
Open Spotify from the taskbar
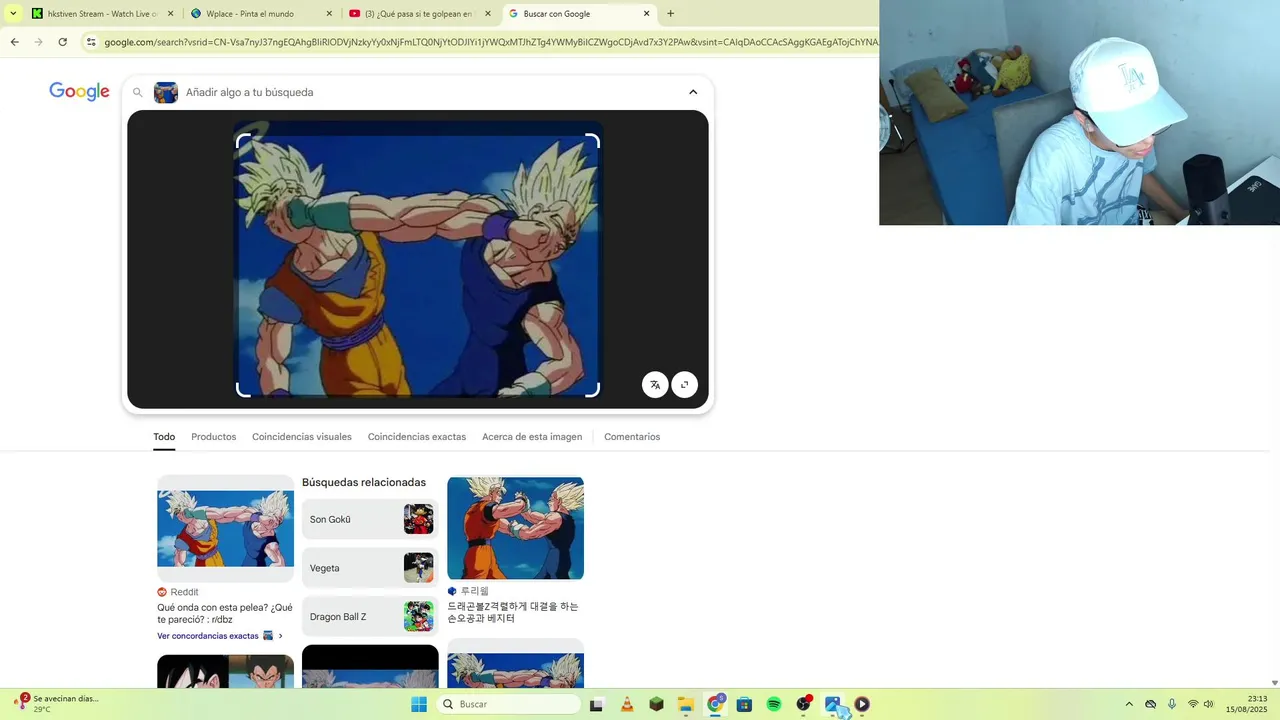click(x=774, y=704)
